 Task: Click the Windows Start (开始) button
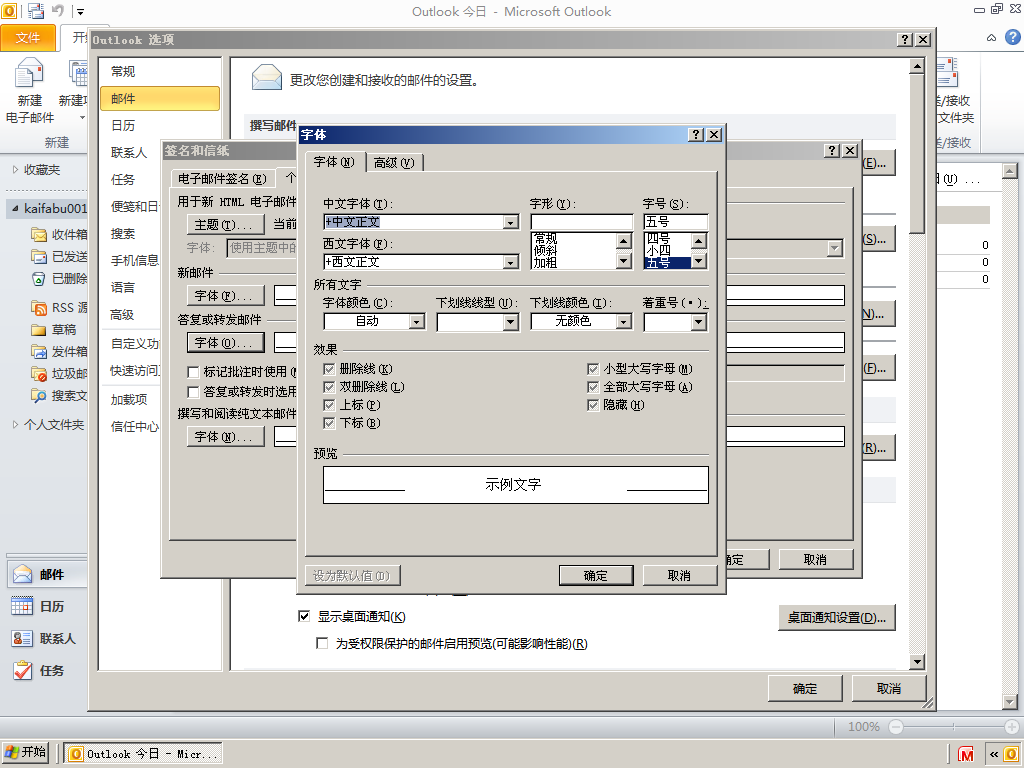(x=25, y=752)
